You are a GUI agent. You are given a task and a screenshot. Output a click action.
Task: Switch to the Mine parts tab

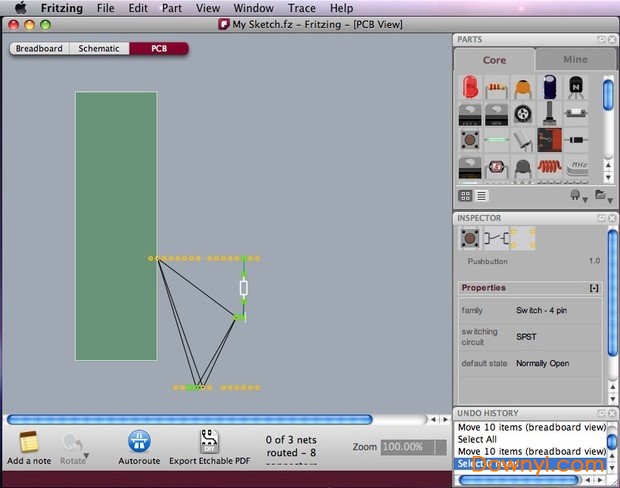tap(575, 60)
